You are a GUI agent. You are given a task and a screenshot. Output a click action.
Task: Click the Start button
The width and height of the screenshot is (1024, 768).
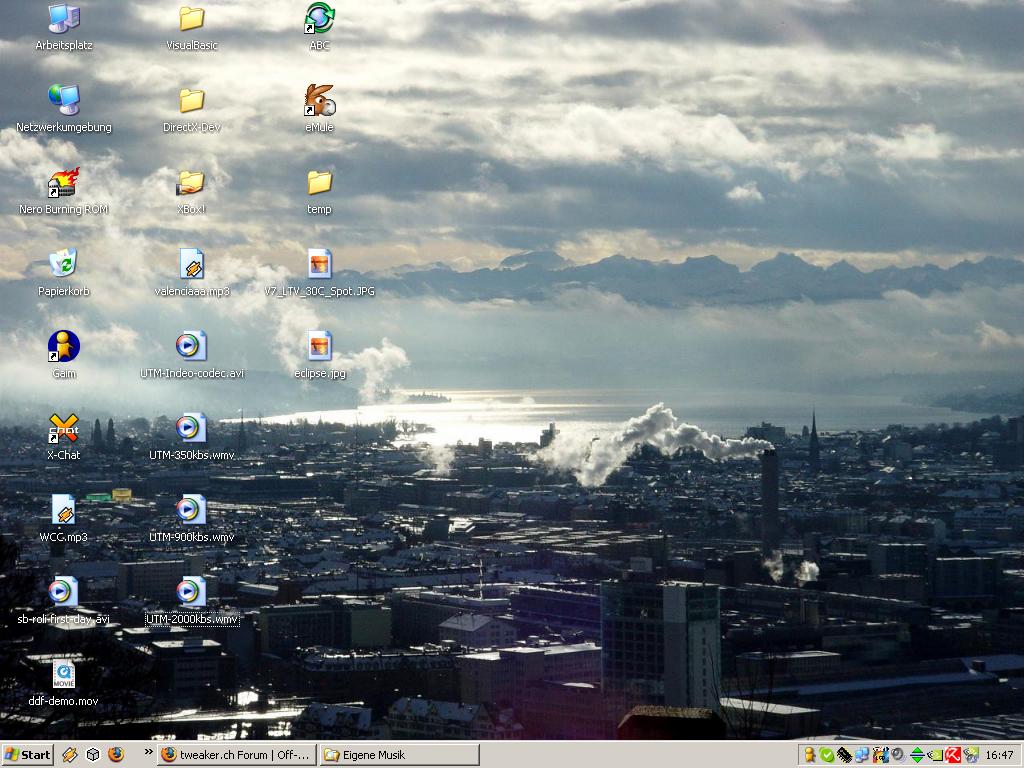pos(28,755)
